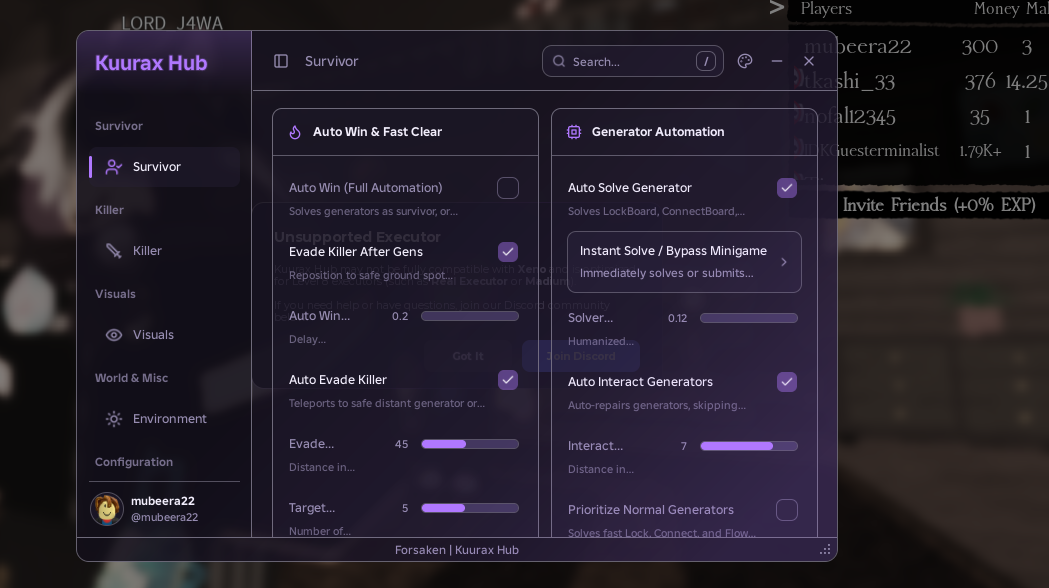1049x588 pixels.
Task: Click the search magnifier icon
Action: pos(559,62)
